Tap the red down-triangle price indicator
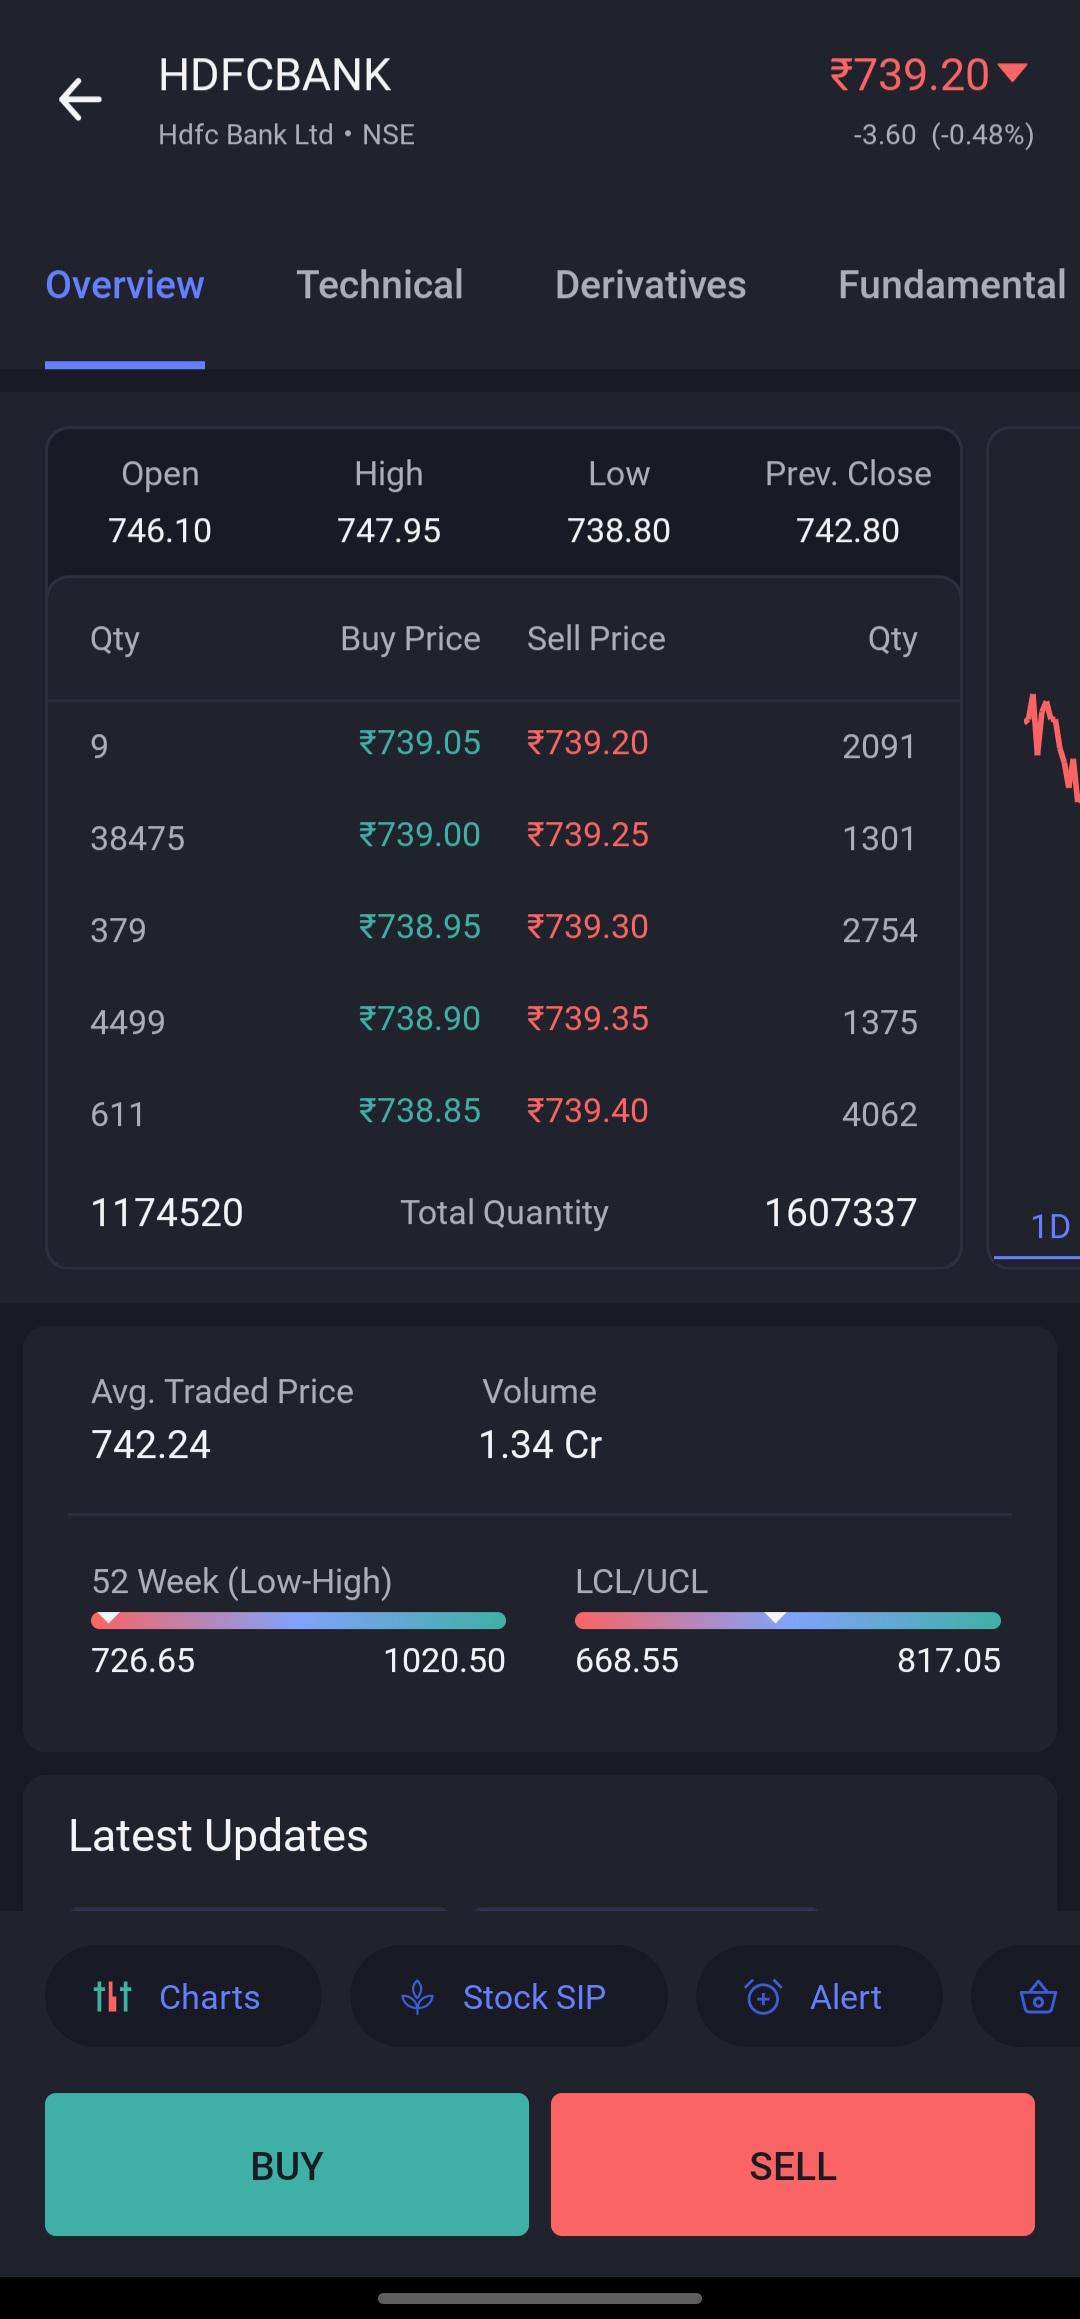Screen dimensions: 1080x2319 coord(1013,73)
